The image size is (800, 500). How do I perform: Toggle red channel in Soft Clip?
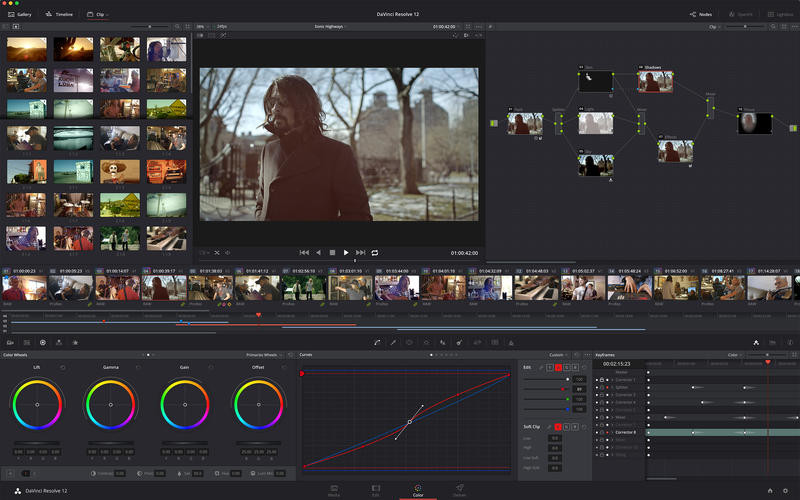pos(558,425)
